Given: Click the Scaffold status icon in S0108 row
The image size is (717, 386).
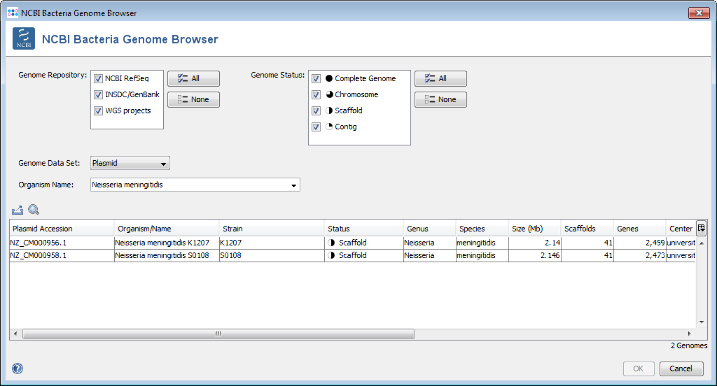Looking at the screenshot, I should coord(332,255).
